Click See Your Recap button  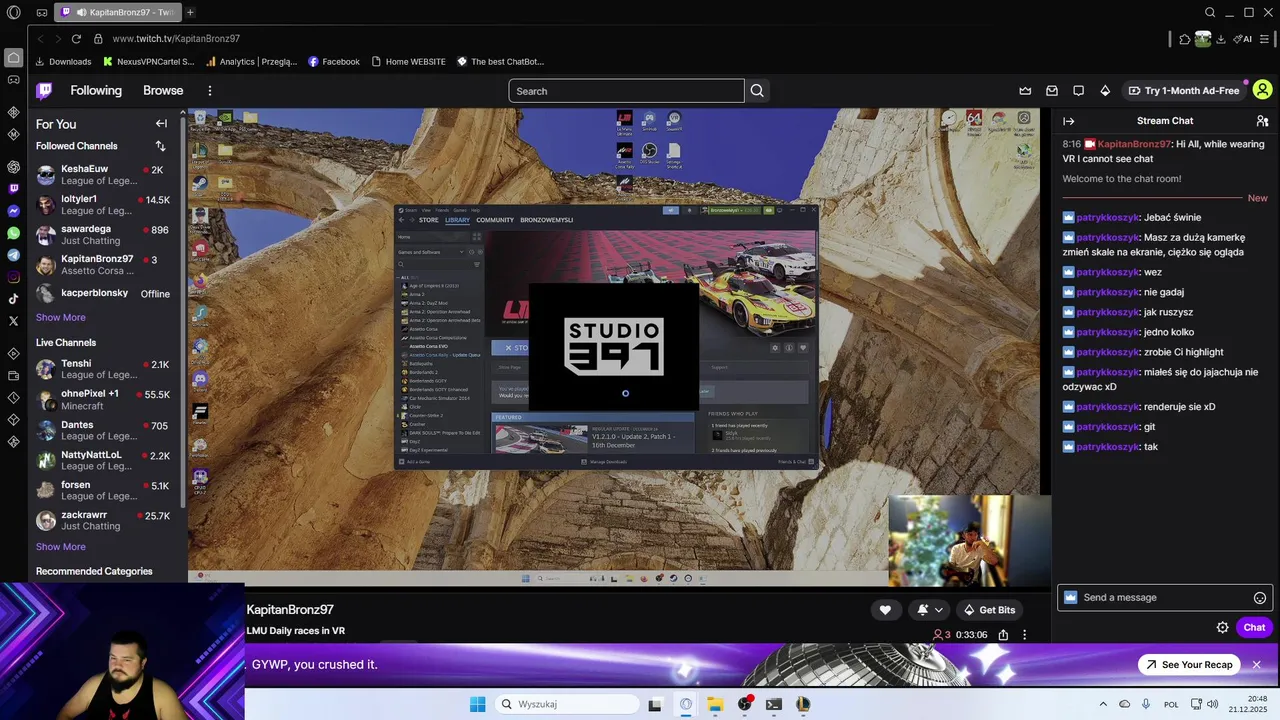(1189, 665)
